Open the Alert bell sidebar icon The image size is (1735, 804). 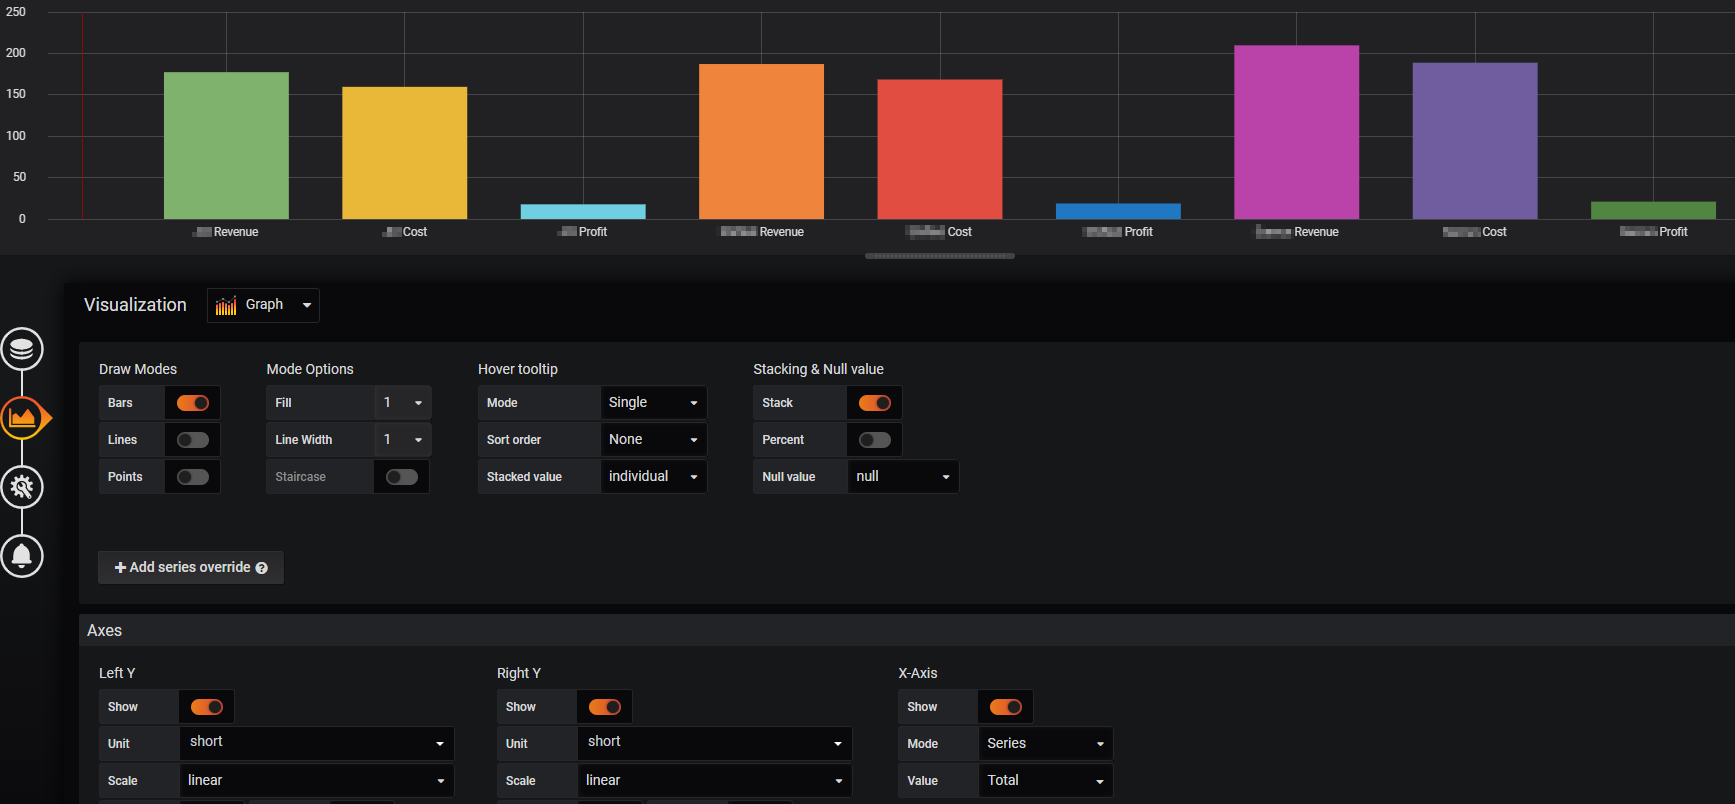[22, 556]
